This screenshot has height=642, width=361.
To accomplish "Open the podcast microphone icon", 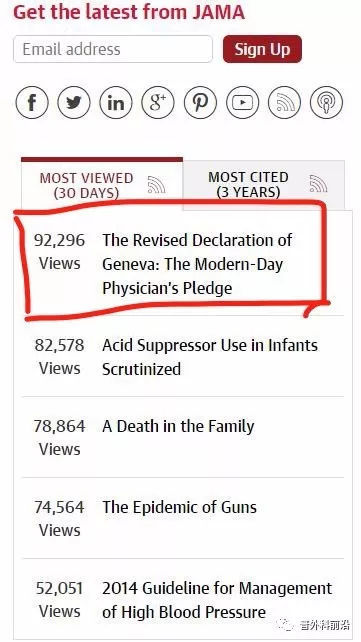I will 326,102.
